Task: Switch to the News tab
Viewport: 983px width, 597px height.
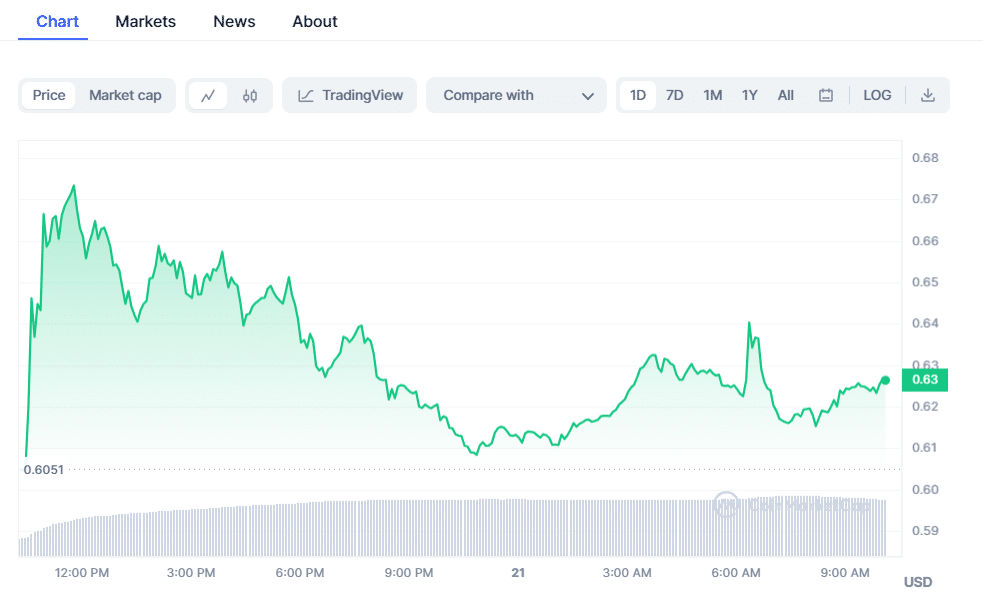Action: pyautogui.click(x=234, y=21)
